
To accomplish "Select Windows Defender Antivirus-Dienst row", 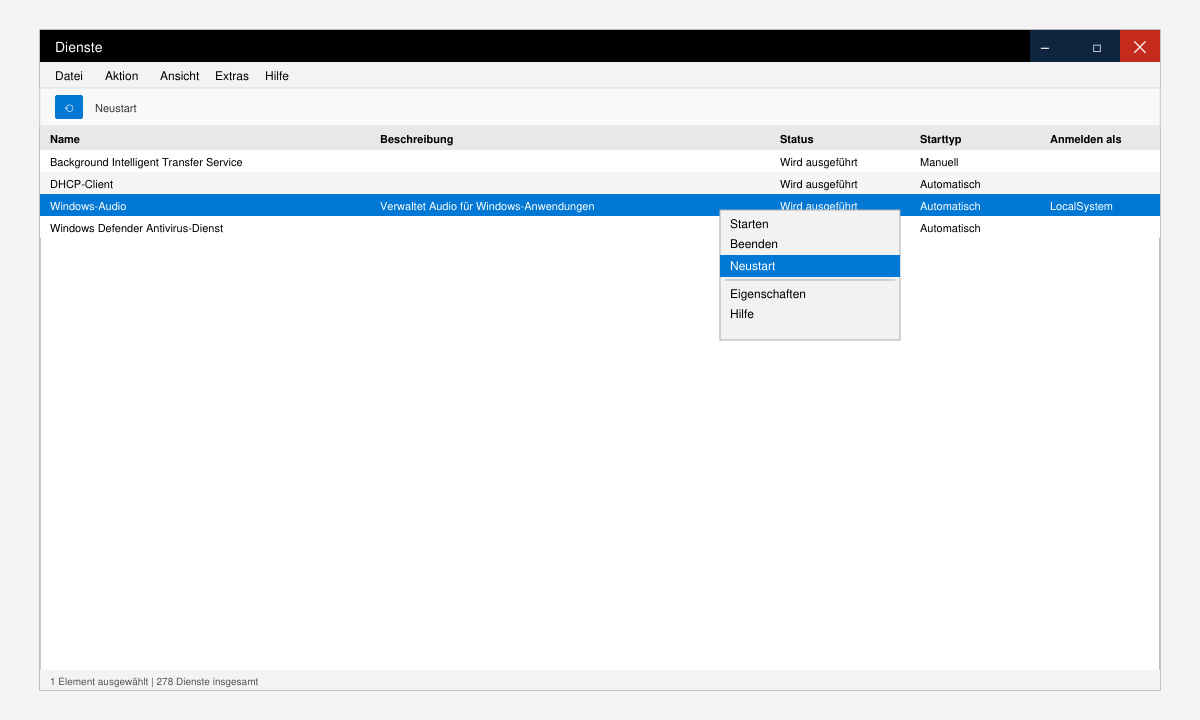I will tap(600, 228).
